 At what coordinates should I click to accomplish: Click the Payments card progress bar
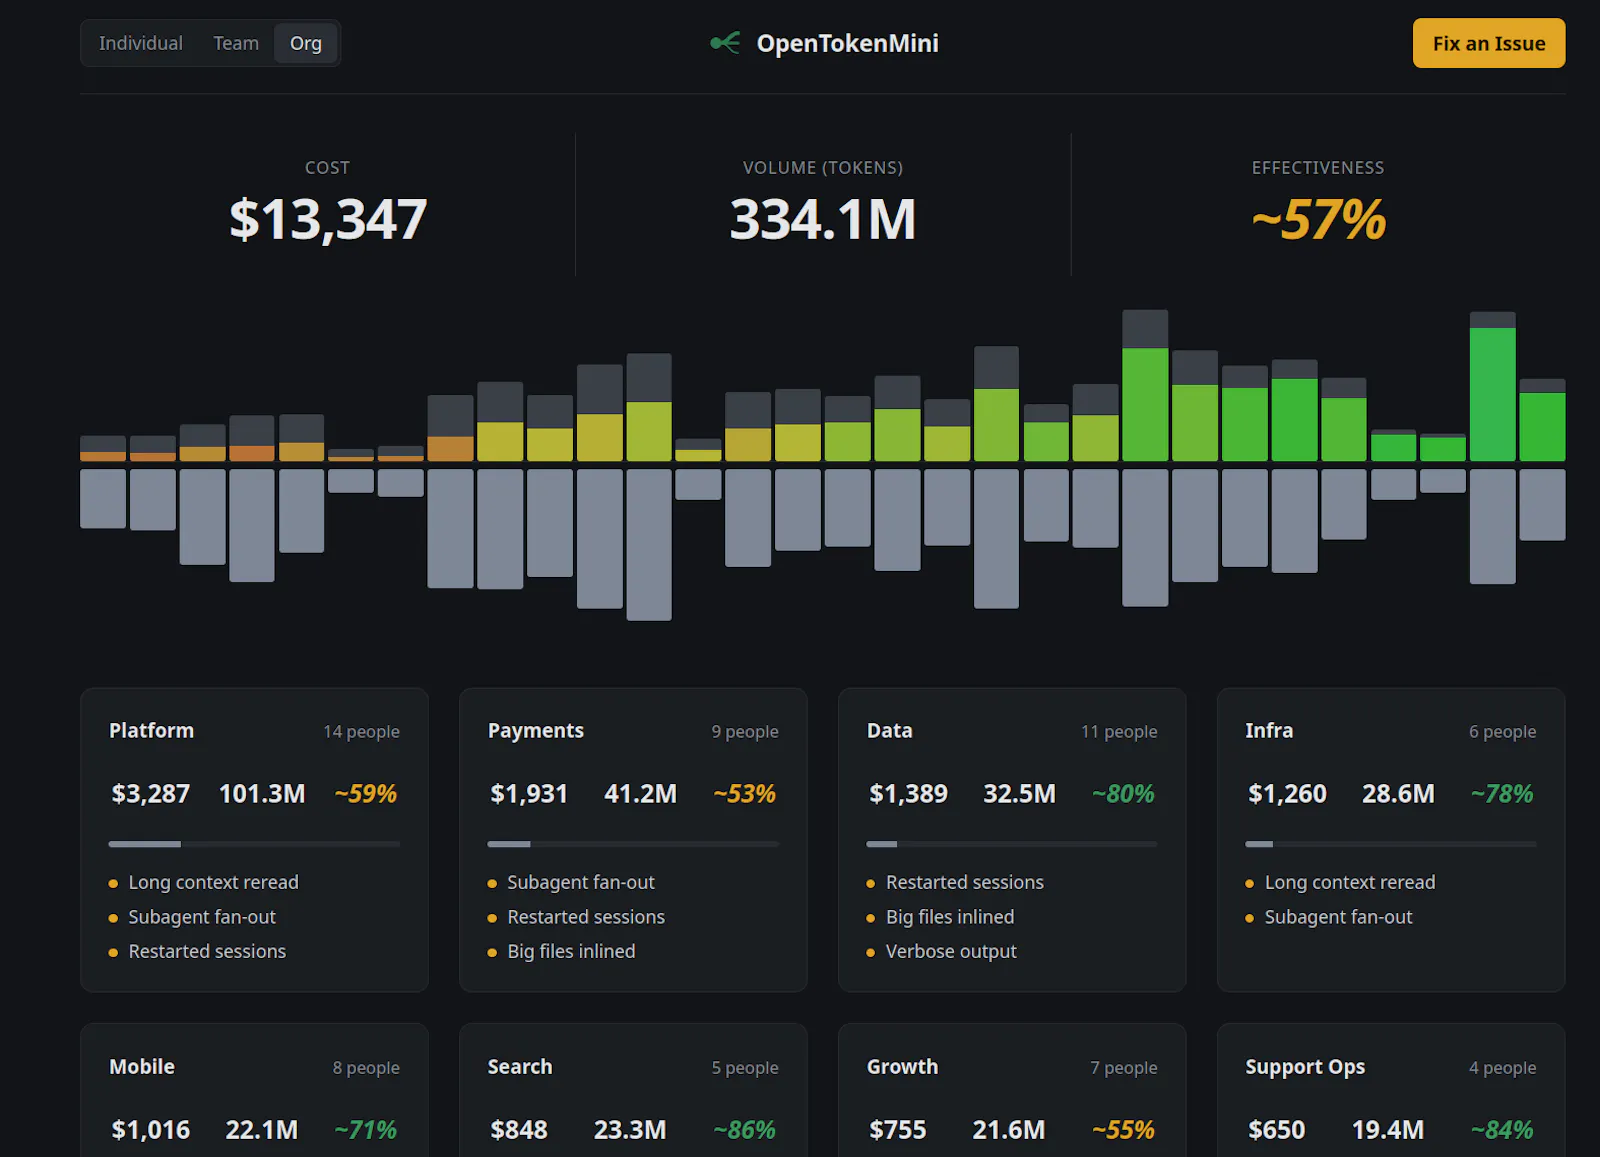click(x=633, y=844)
